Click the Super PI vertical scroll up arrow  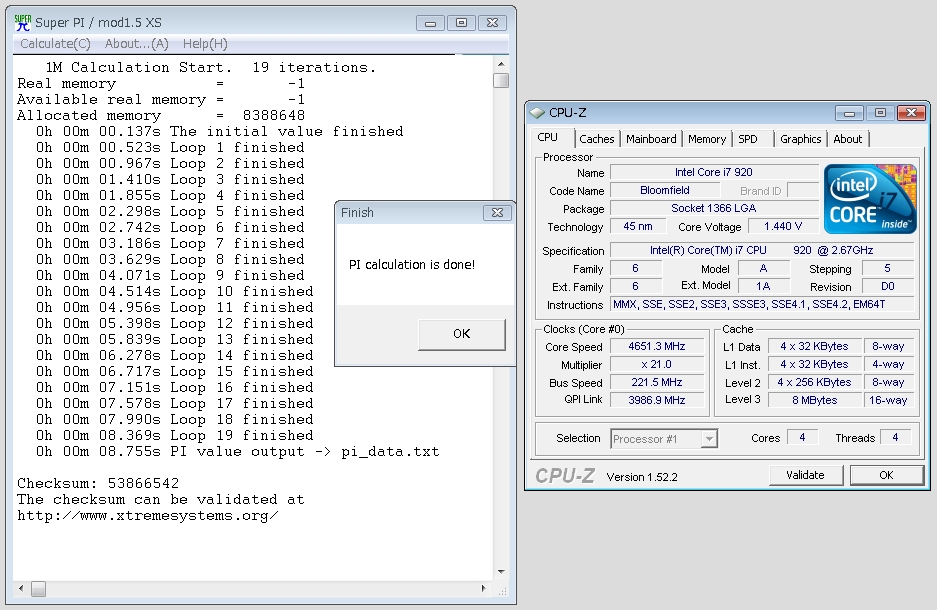[501, 64]
